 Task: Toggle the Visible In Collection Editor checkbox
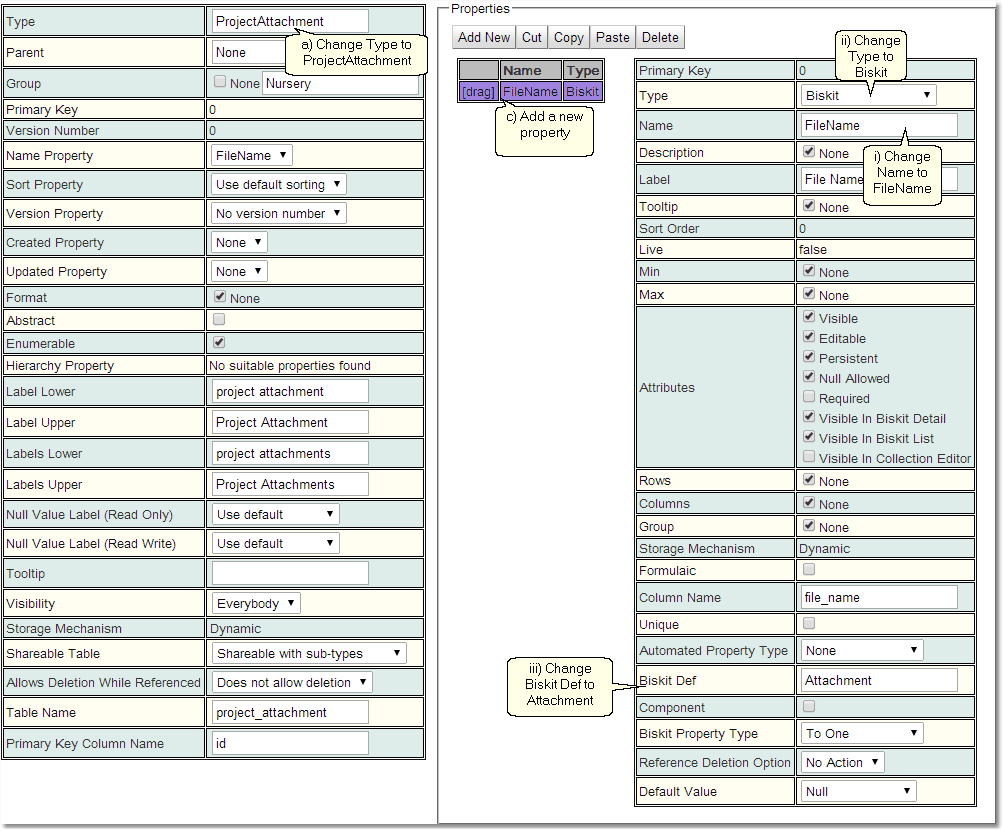point(809,458)
